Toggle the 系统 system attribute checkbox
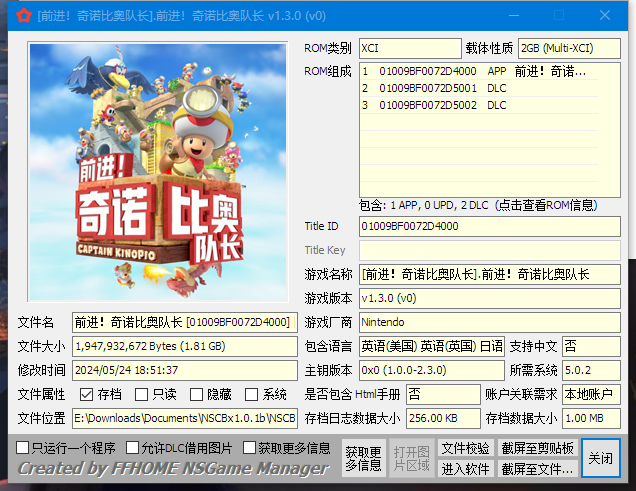Screen dimensions: 636x491 (251, 394)
